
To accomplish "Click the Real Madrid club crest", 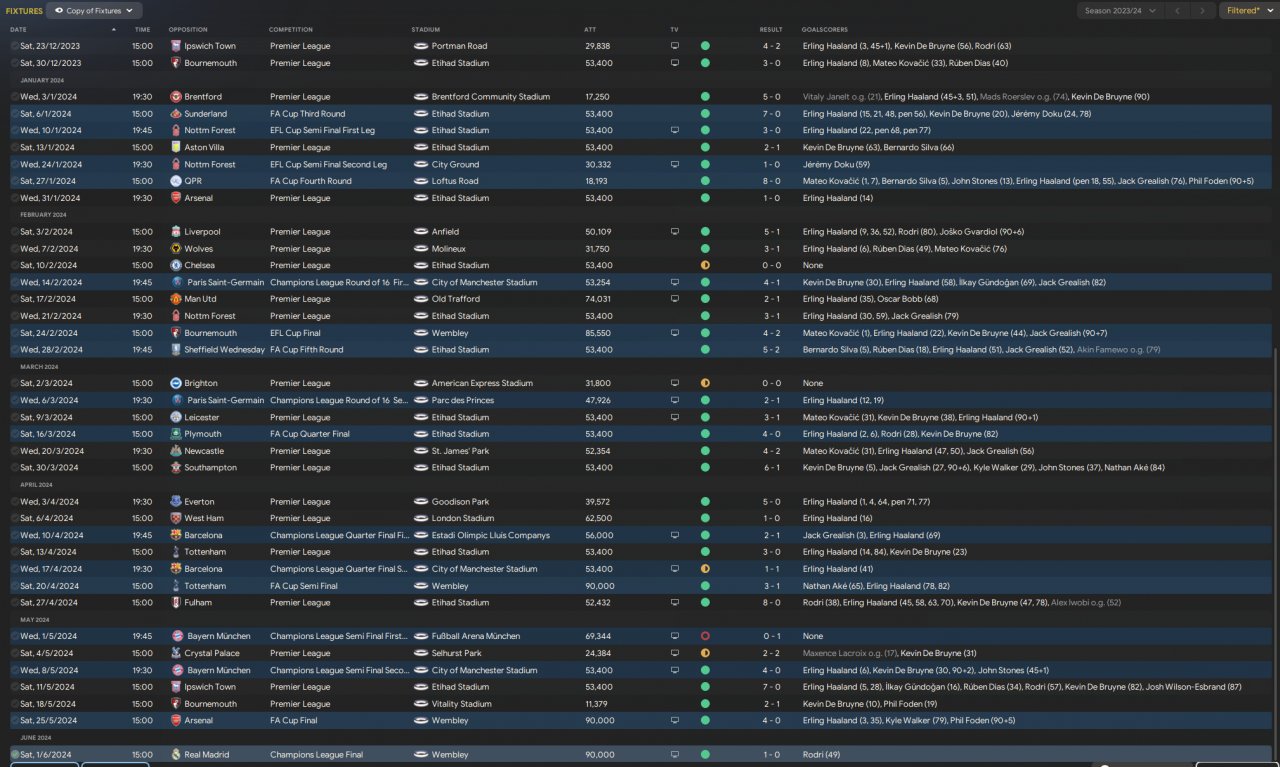I will tap(176, 755).
